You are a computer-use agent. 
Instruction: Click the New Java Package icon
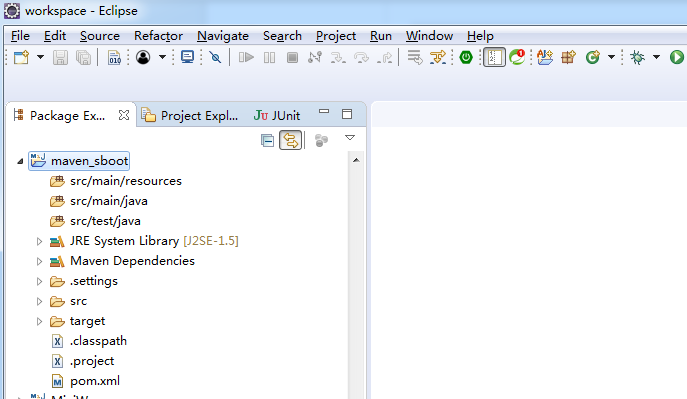pyautogui.click(x=568, y=57)
